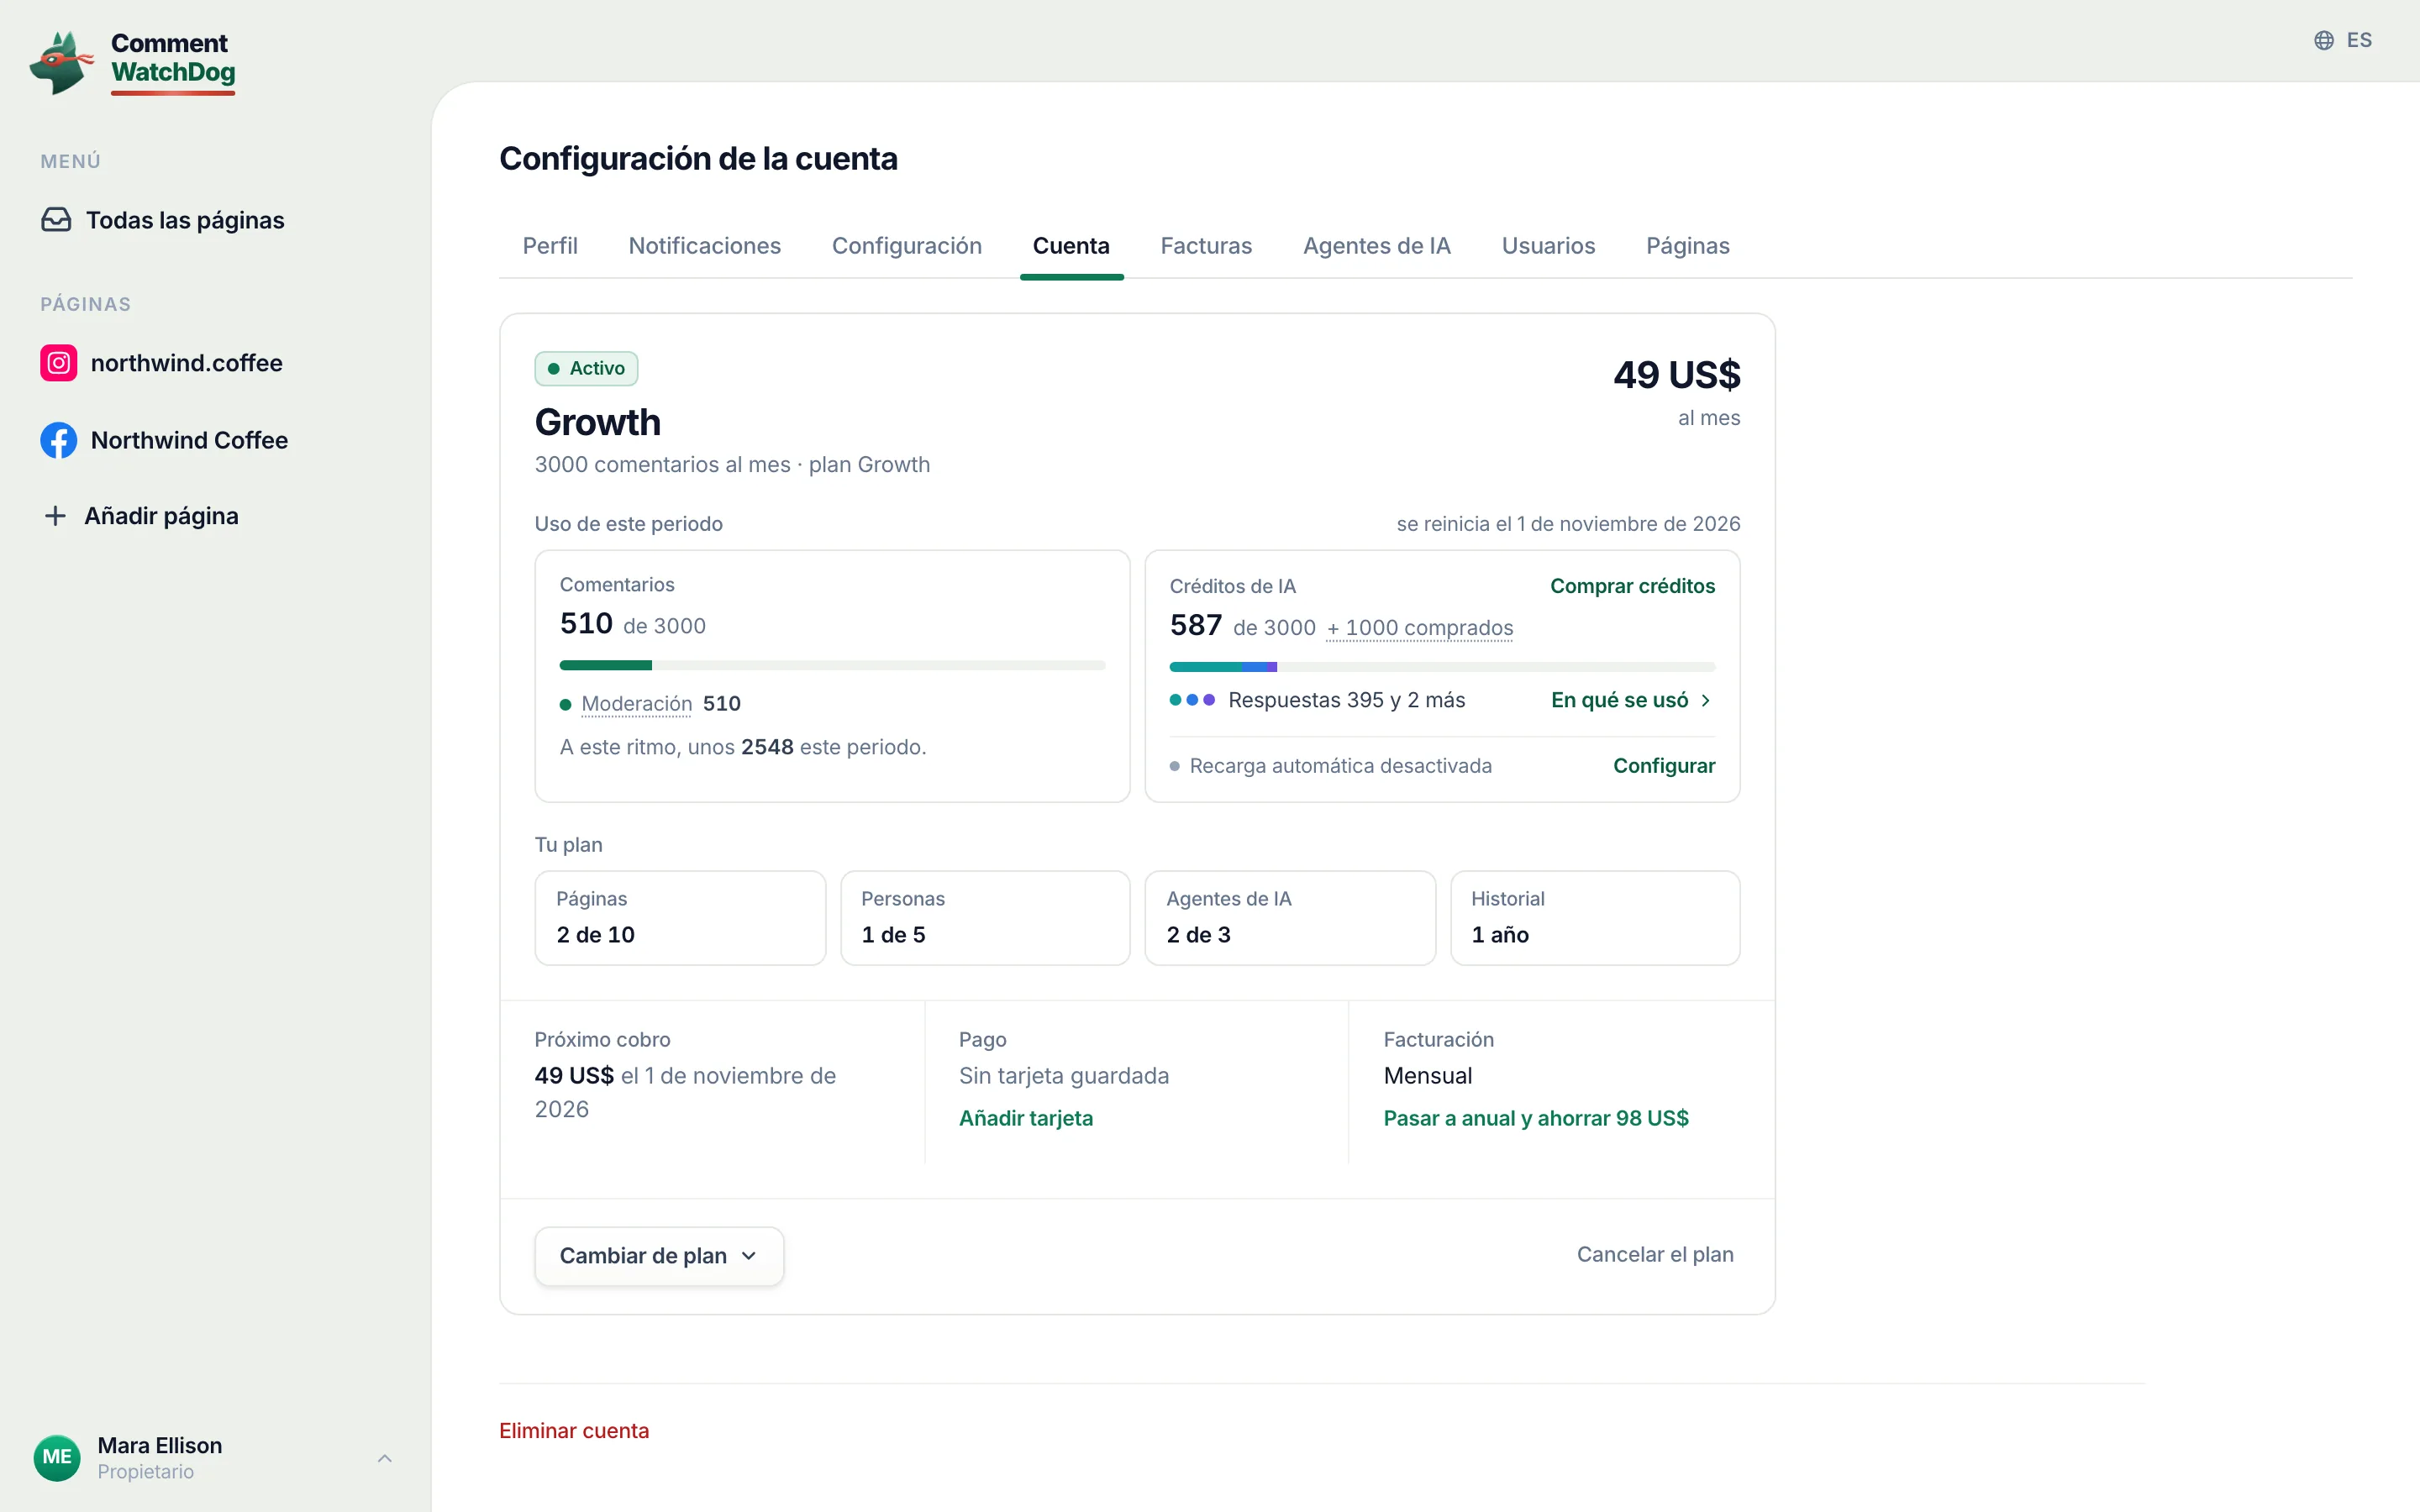
Task: Switch to the Perfil tab
Action: coord(550,246)
